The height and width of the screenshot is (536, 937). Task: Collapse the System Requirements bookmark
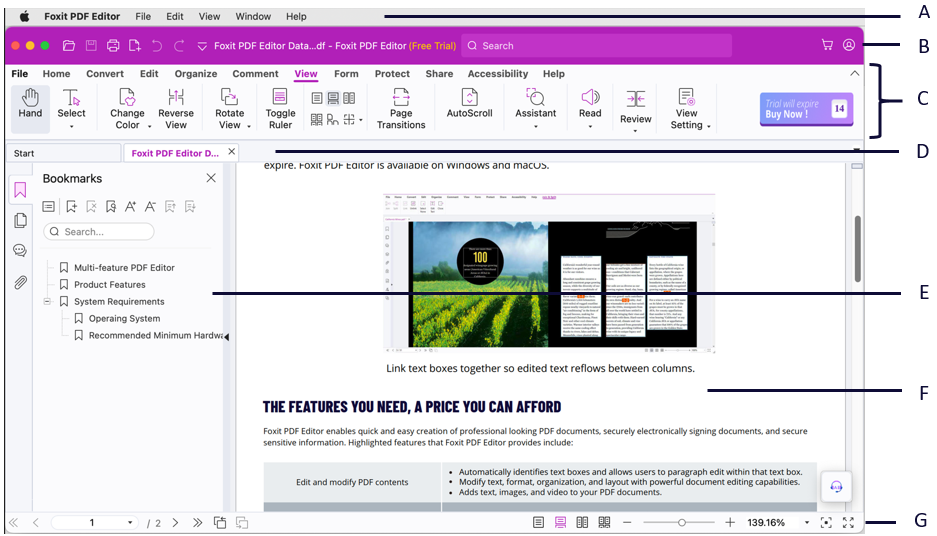pos(47,301)
